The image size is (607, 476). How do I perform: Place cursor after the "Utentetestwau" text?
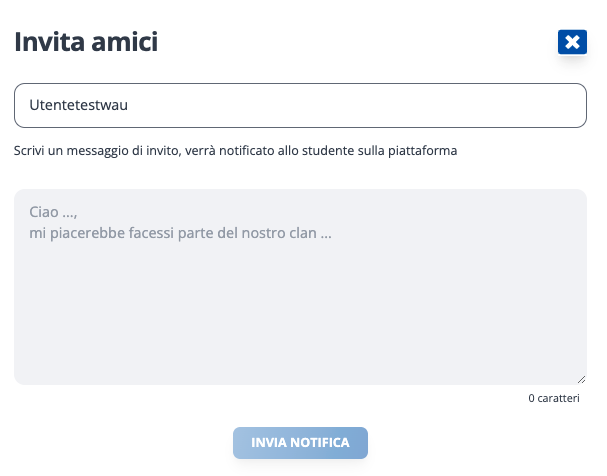(130, 105)
